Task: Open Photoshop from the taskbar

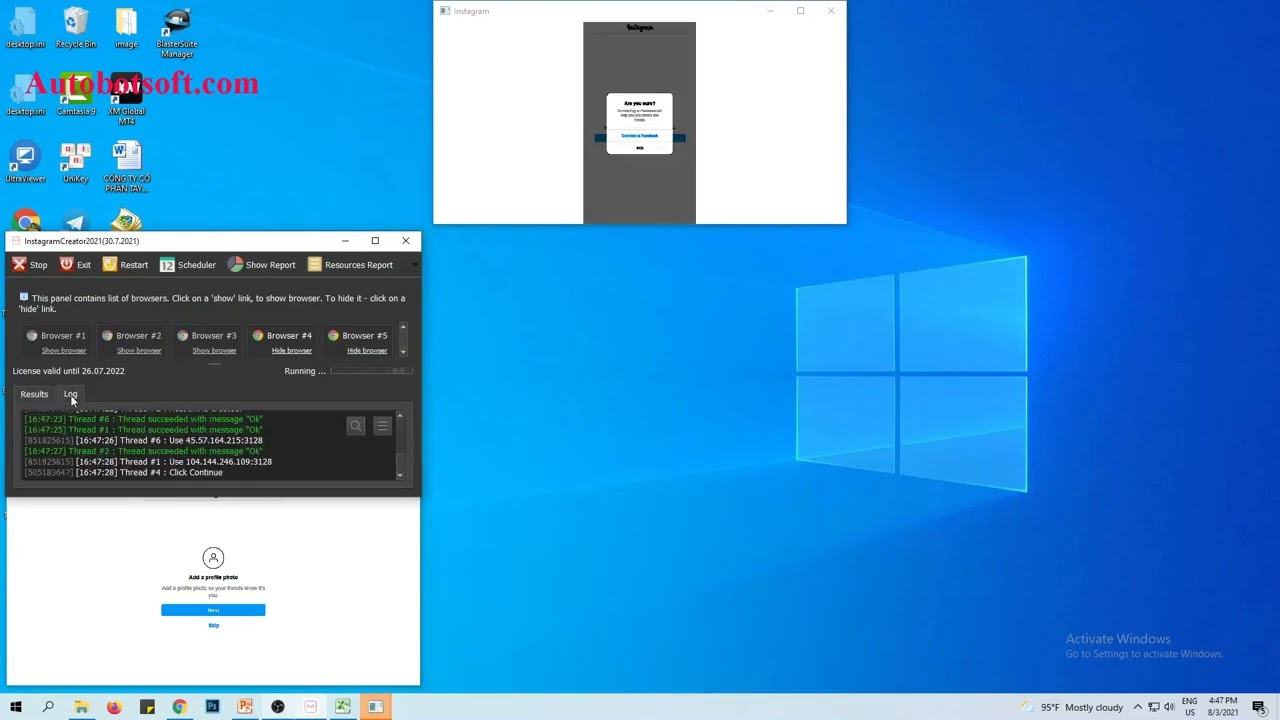Action: tap(212, 707)
